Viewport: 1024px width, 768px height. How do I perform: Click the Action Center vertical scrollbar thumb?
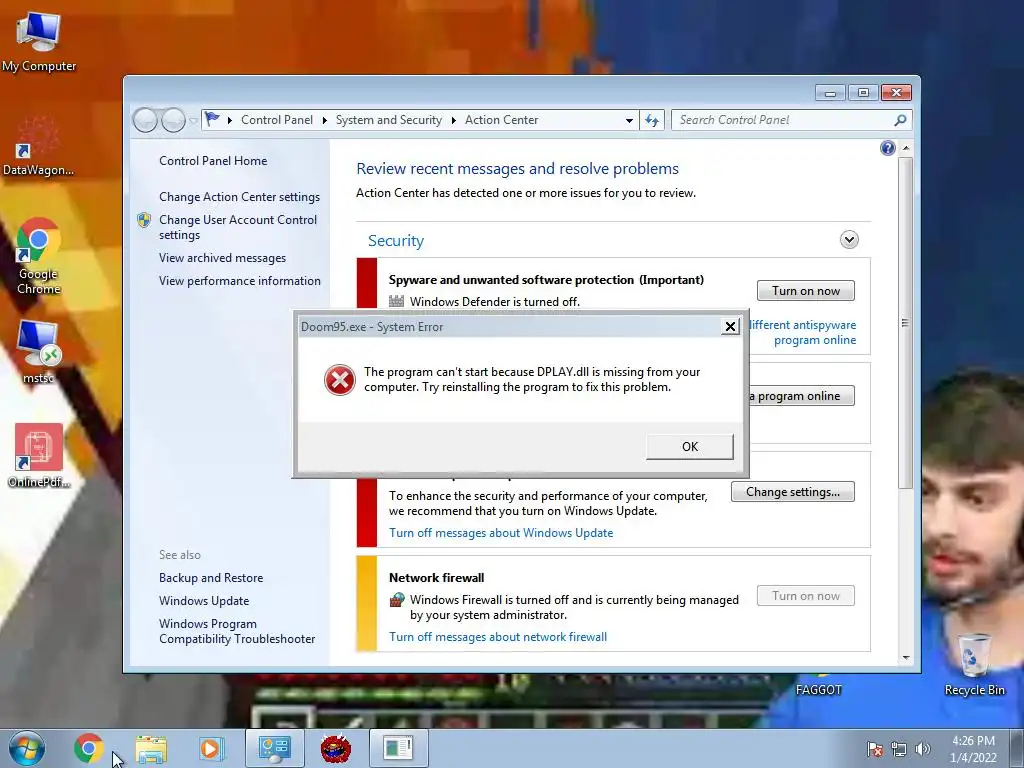point(905,323)
